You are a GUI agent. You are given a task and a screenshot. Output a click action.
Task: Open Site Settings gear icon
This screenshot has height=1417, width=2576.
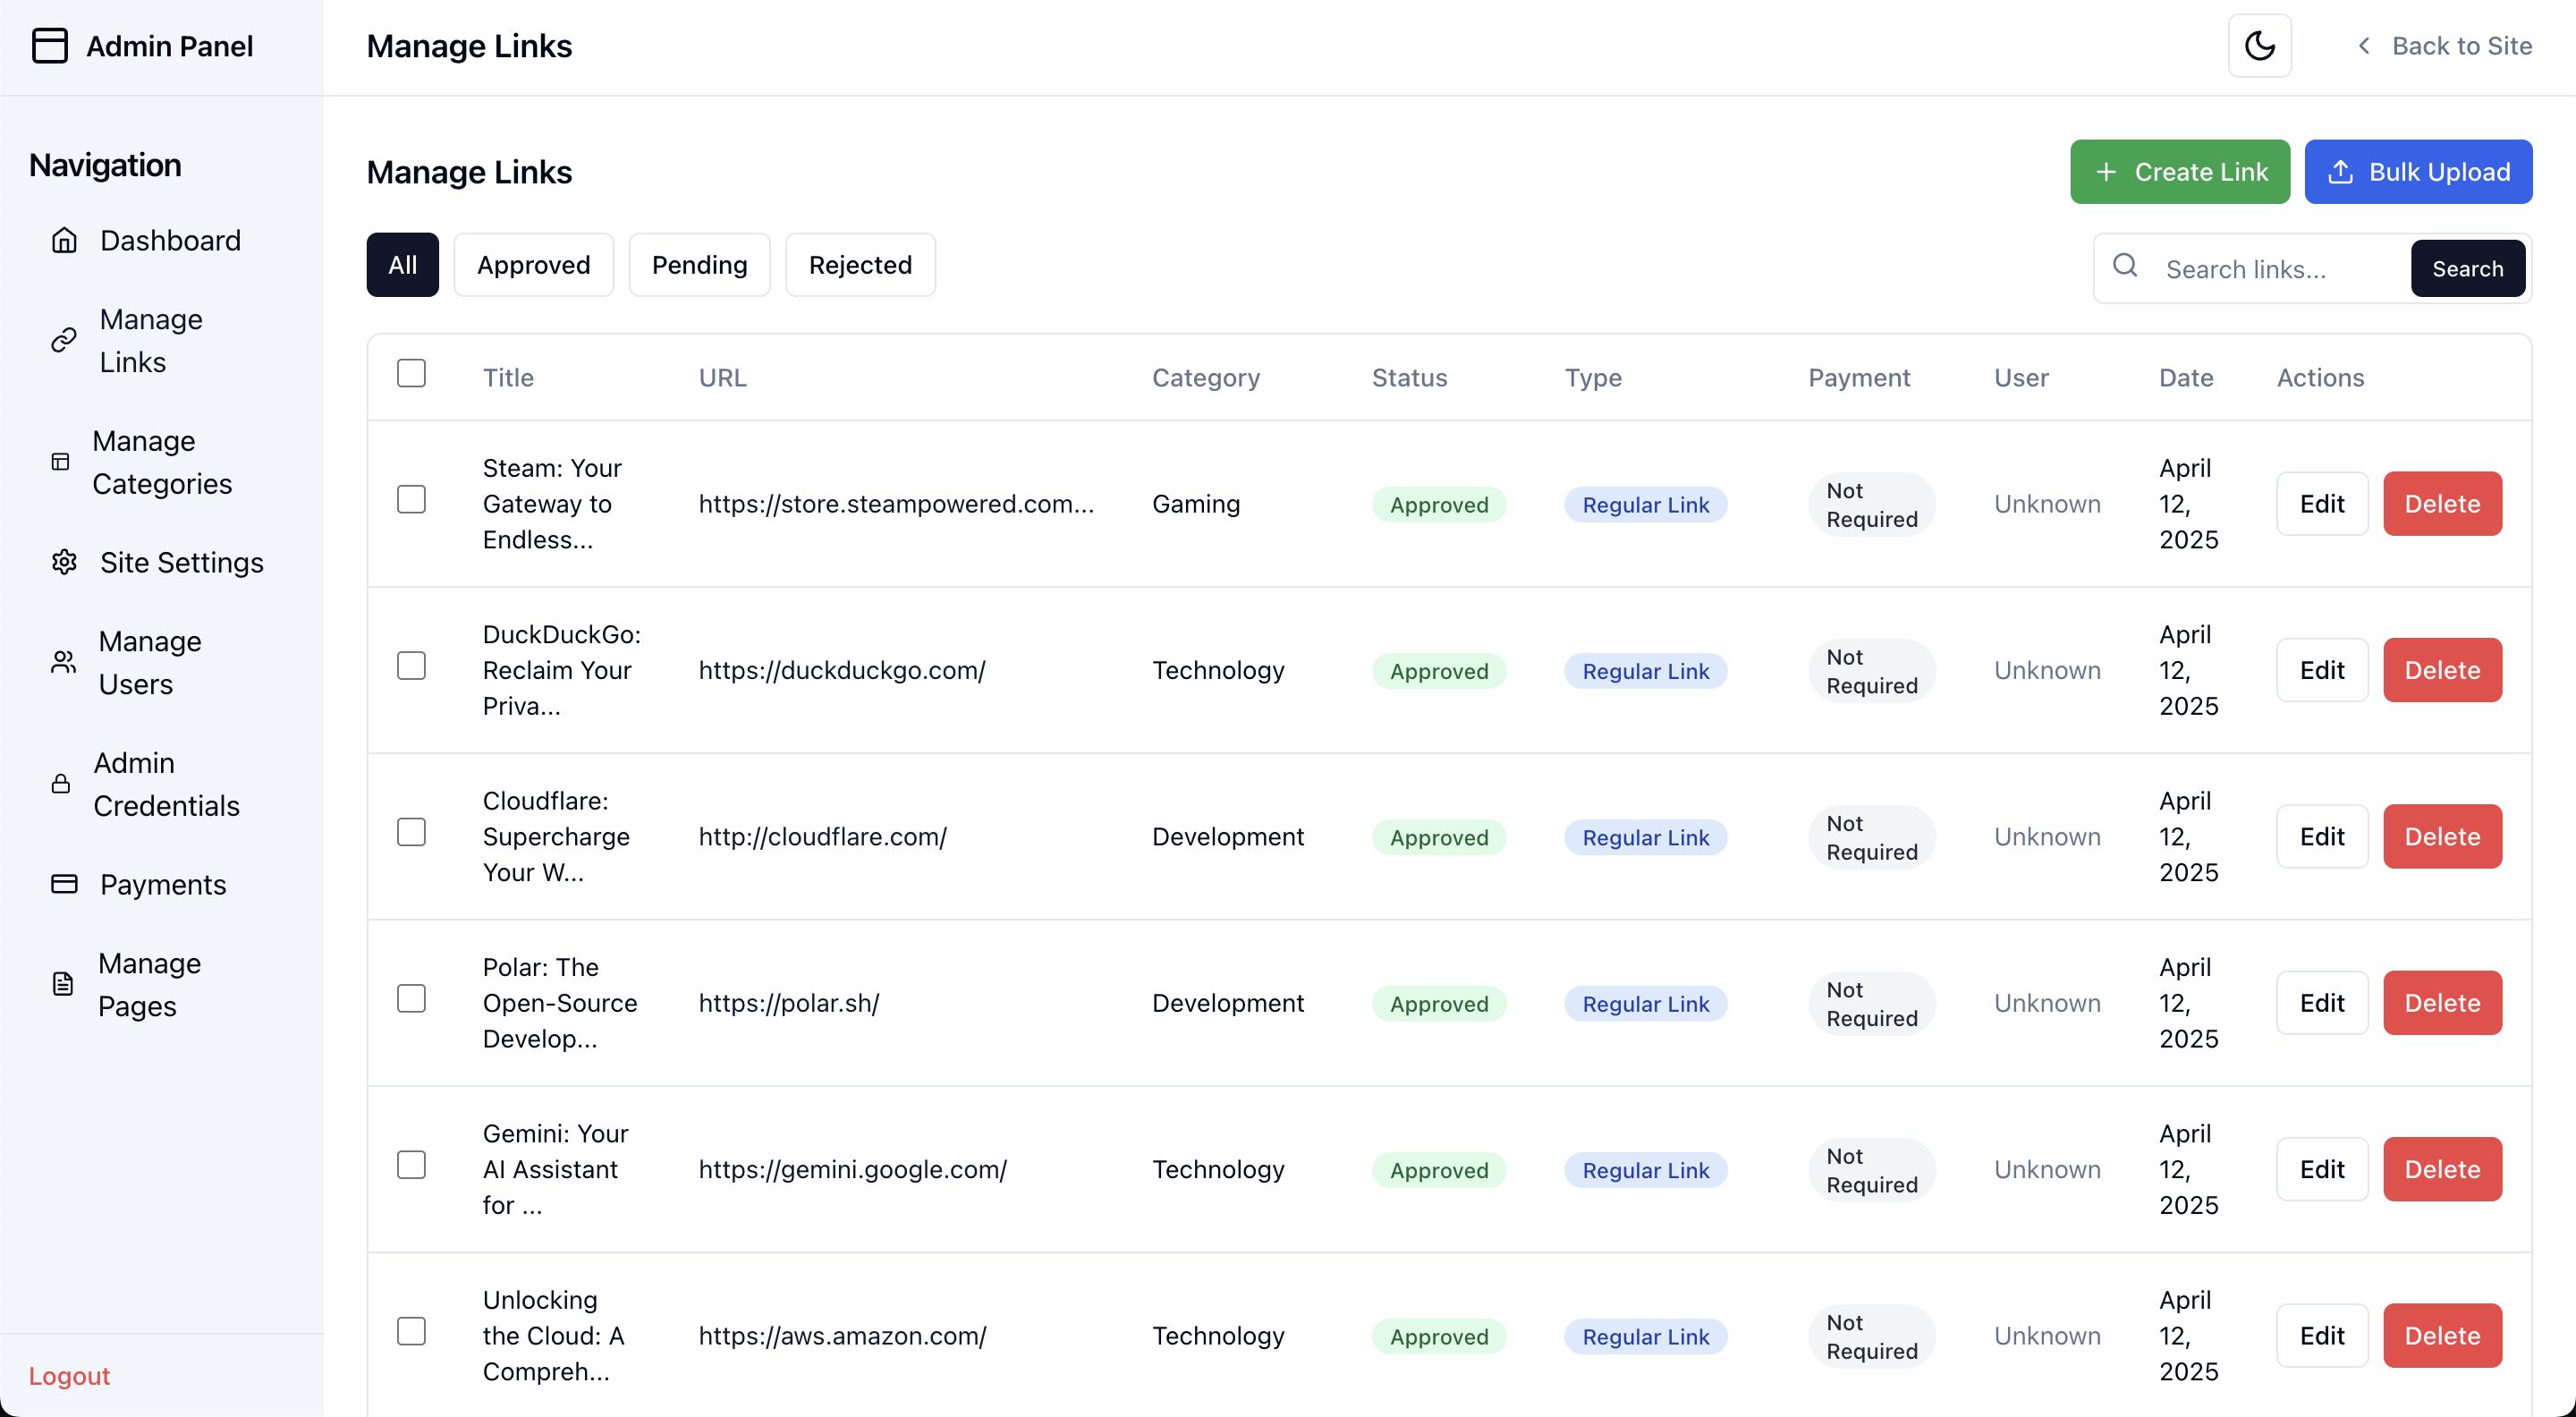point(64,562)
